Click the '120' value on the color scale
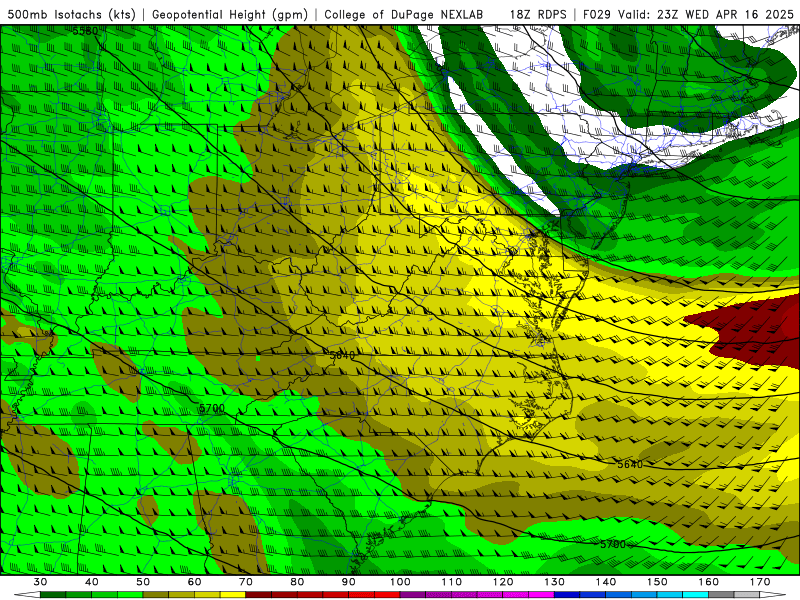Viewport: 800px width, 600px height. [503, 582]
